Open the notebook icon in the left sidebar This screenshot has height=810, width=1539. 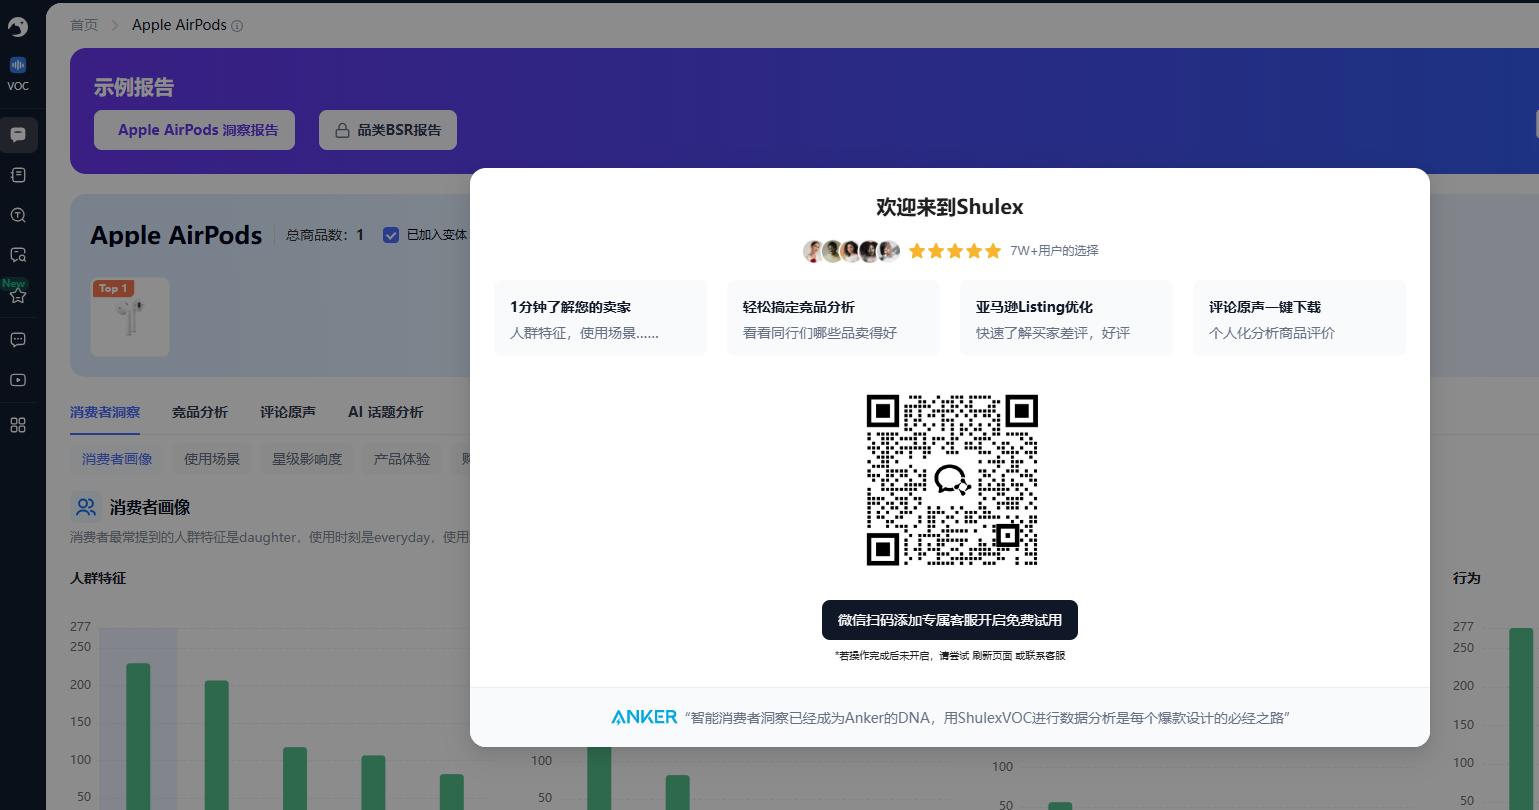click(18, 174)
